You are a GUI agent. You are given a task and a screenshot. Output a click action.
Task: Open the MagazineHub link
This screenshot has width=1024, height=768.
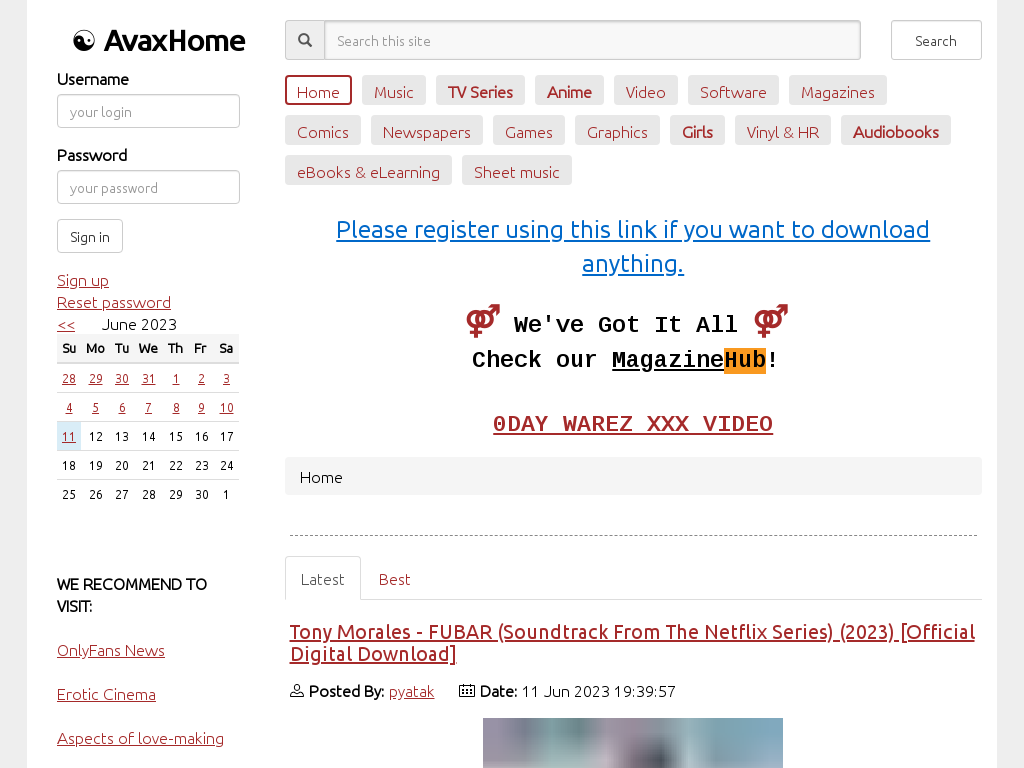tap(688, 360)
